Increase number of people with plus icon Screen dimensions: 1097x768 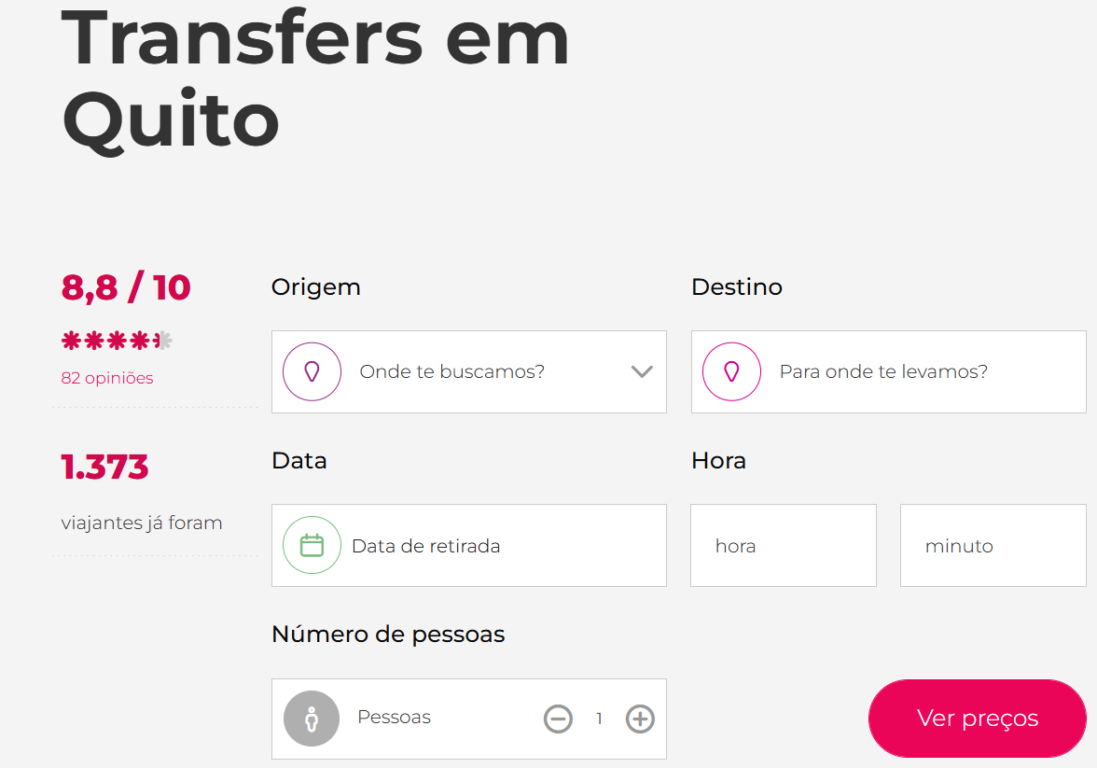[640, 718]
